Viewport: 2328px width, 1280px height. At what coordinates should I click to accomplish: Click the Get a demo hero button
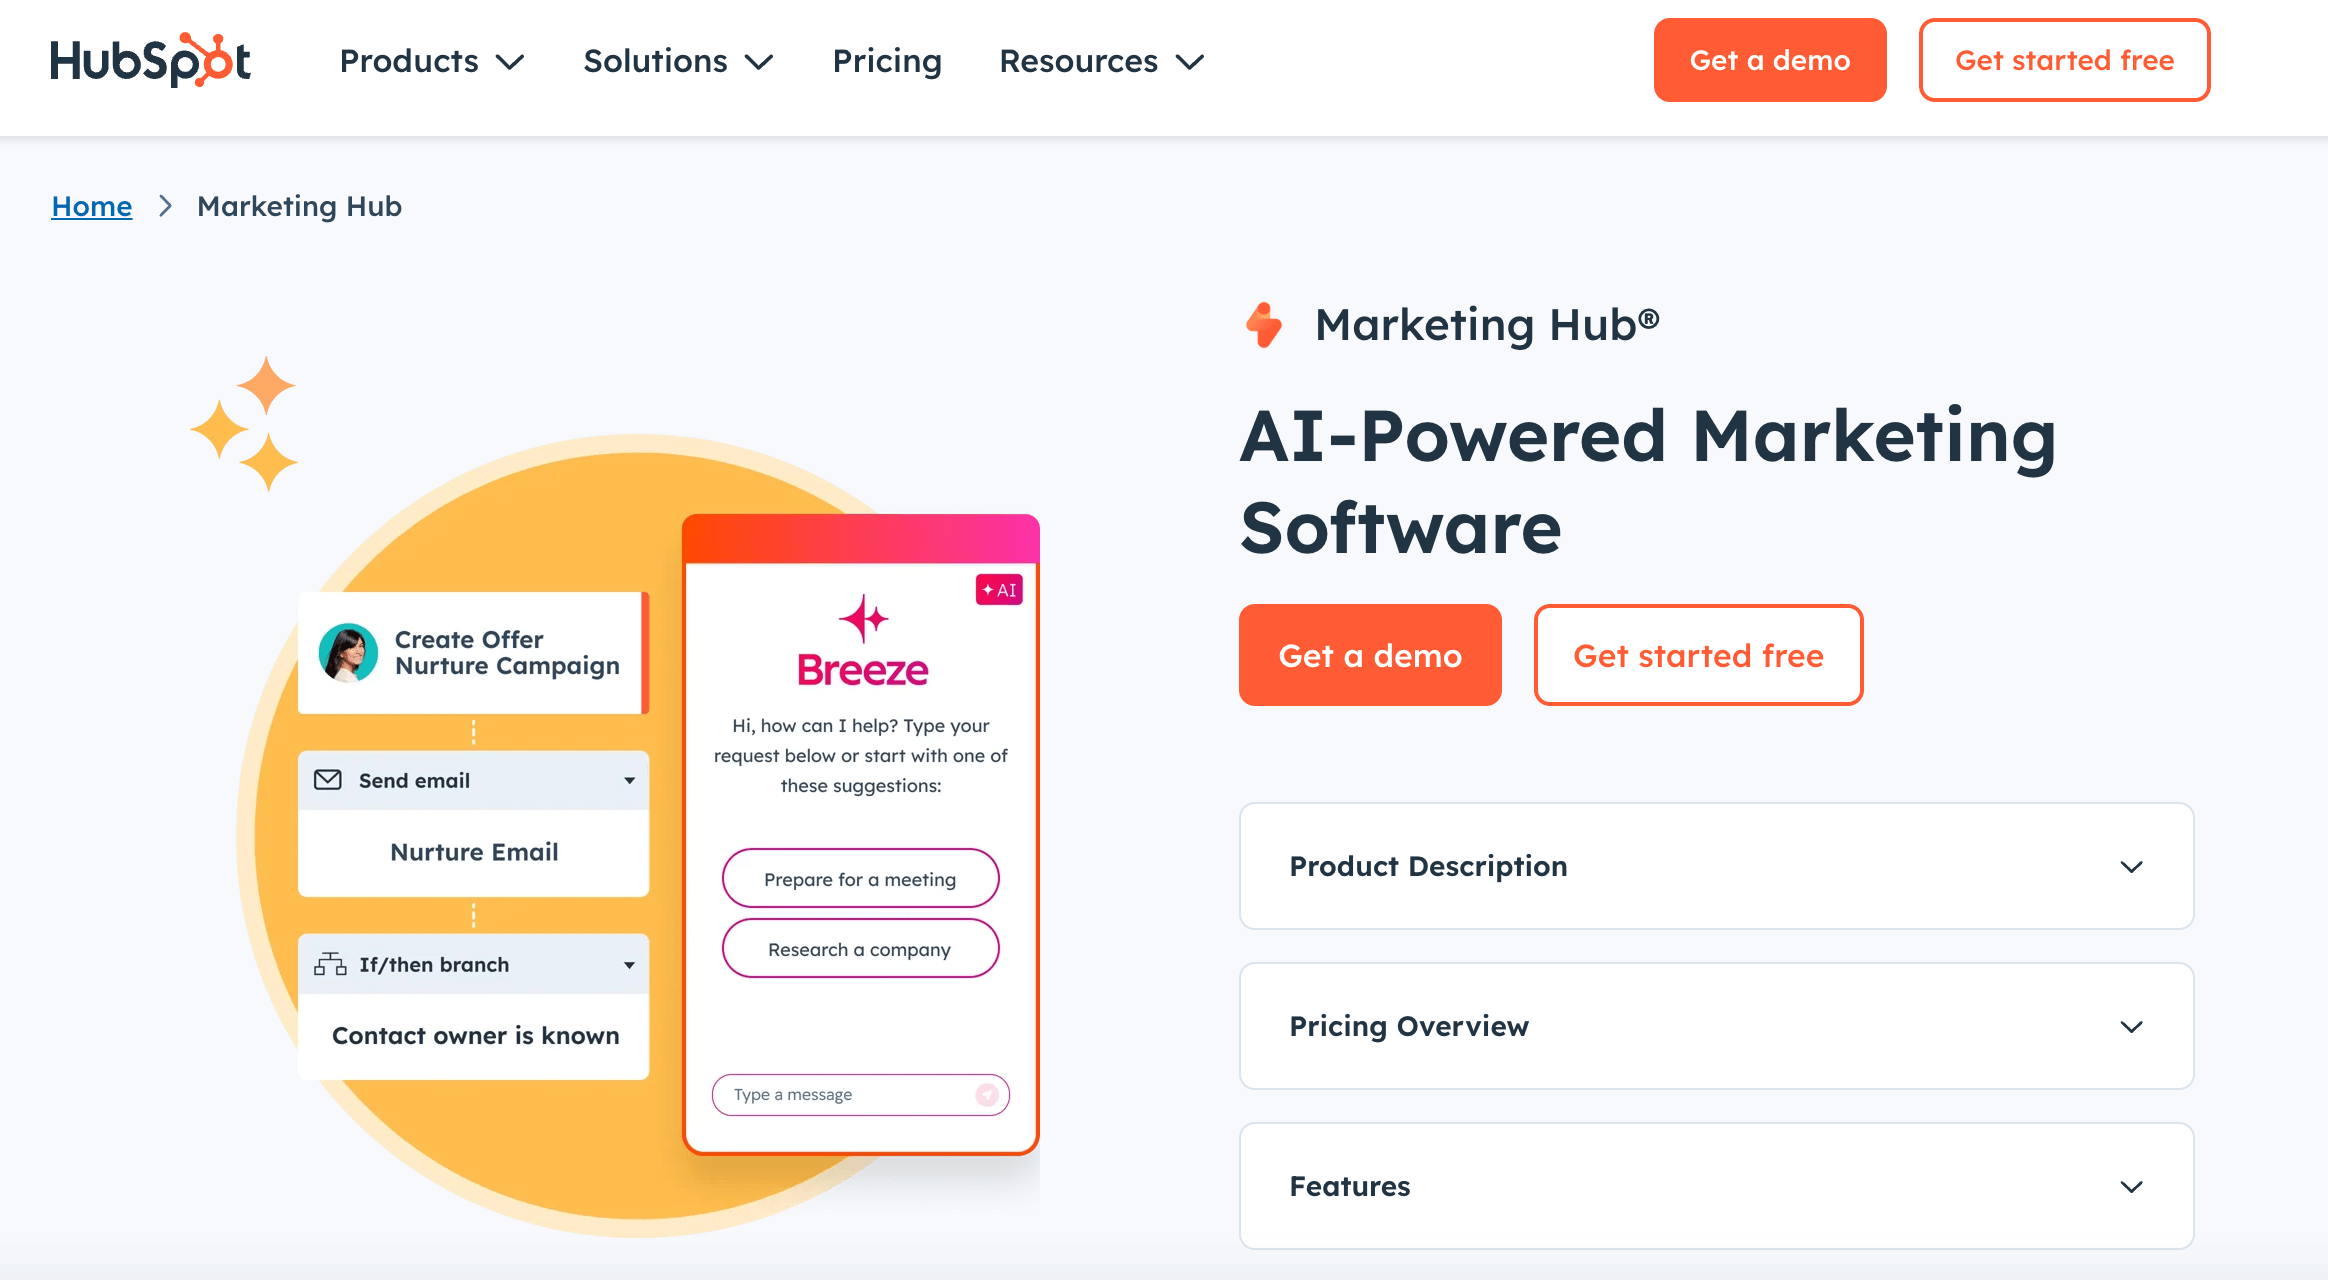[x=1370, y=655]
